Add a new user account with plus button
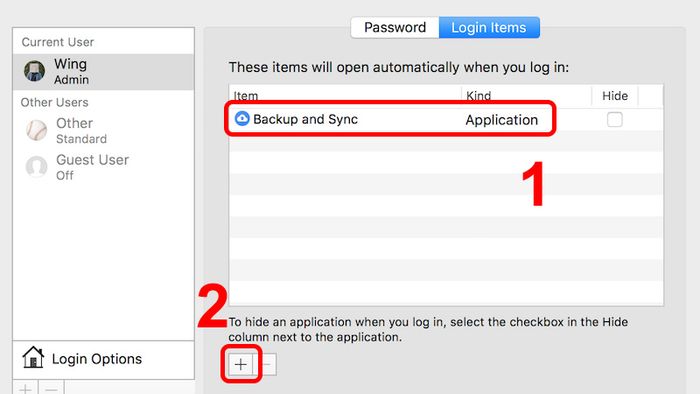This screenshot has height=394, width=700. point(25,388)
